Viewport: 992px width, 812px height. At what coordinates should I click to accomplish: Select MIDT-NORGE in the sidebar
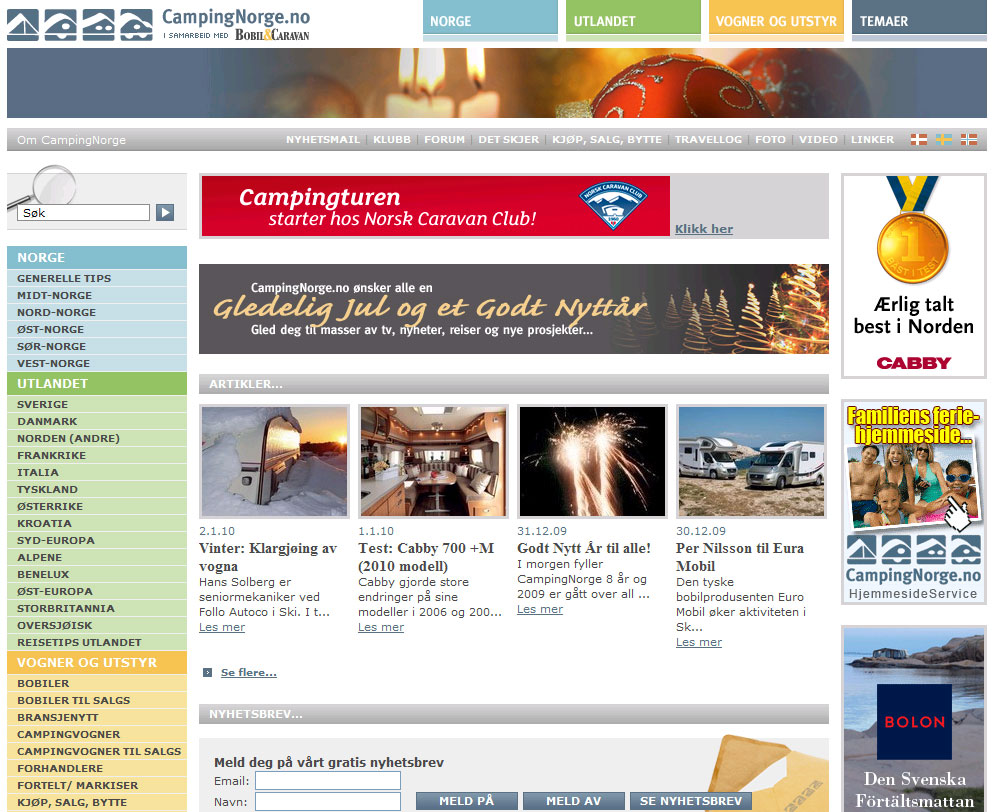tap(54, 295)
